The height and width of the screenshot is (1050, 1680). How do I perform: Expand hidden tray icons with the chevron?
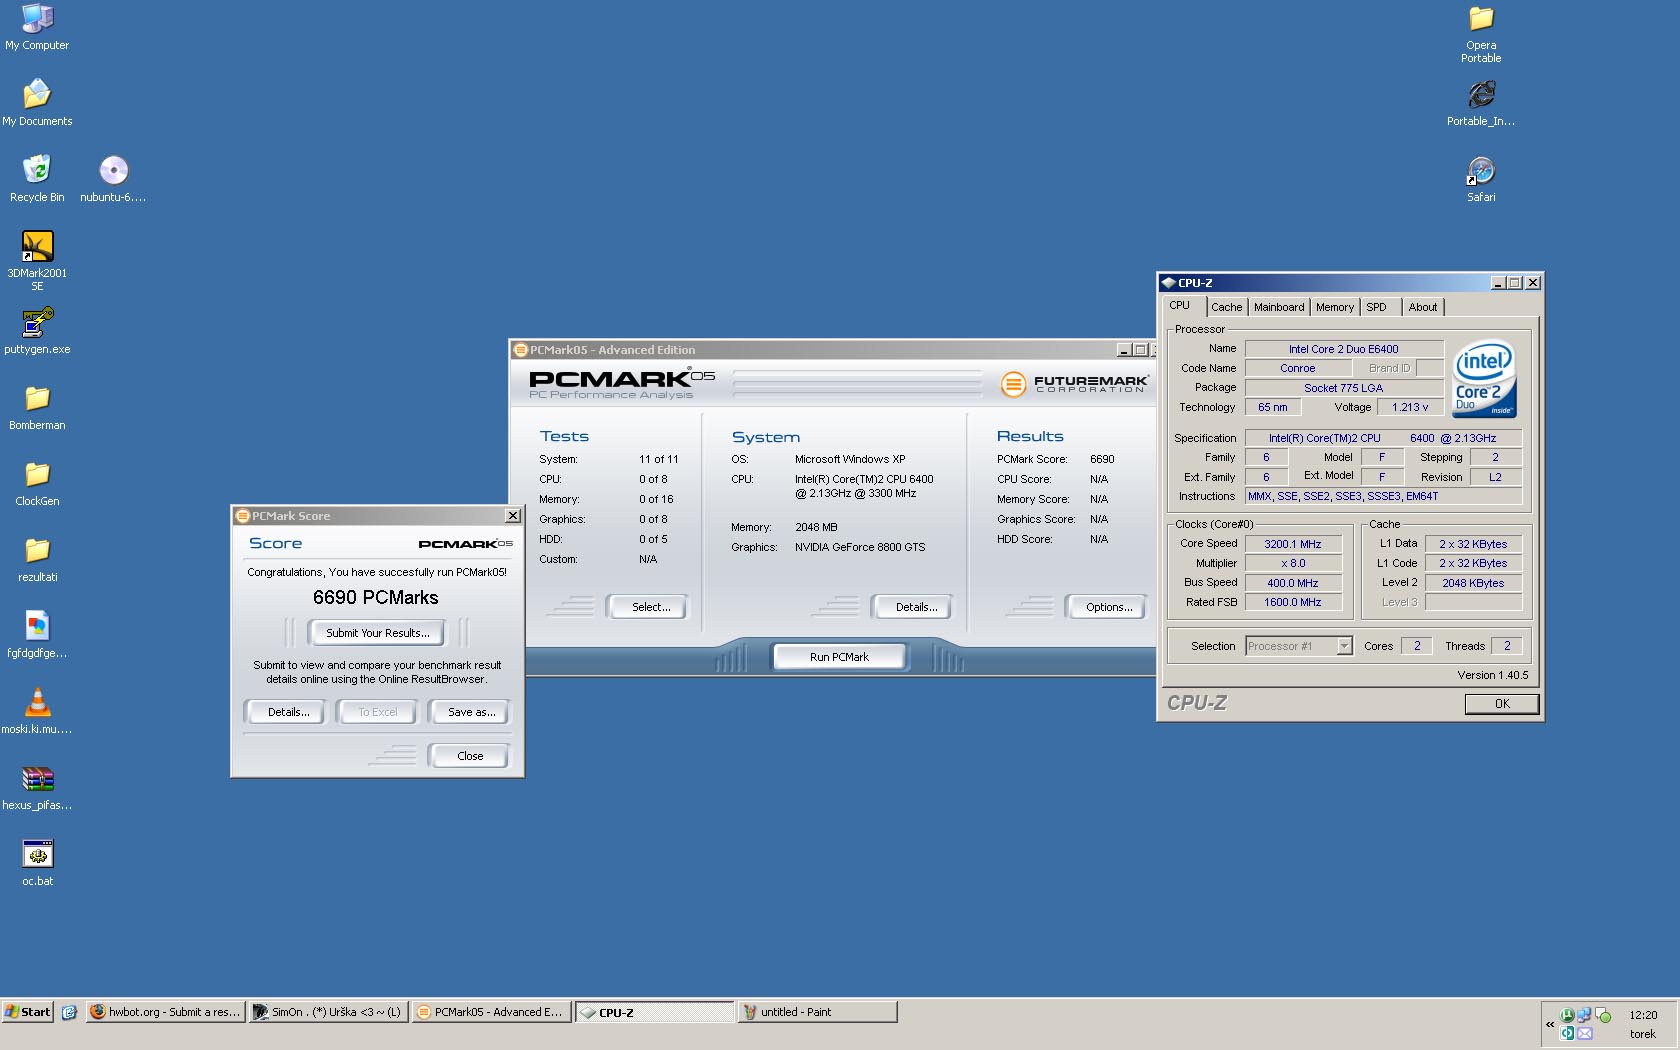1550,1024
